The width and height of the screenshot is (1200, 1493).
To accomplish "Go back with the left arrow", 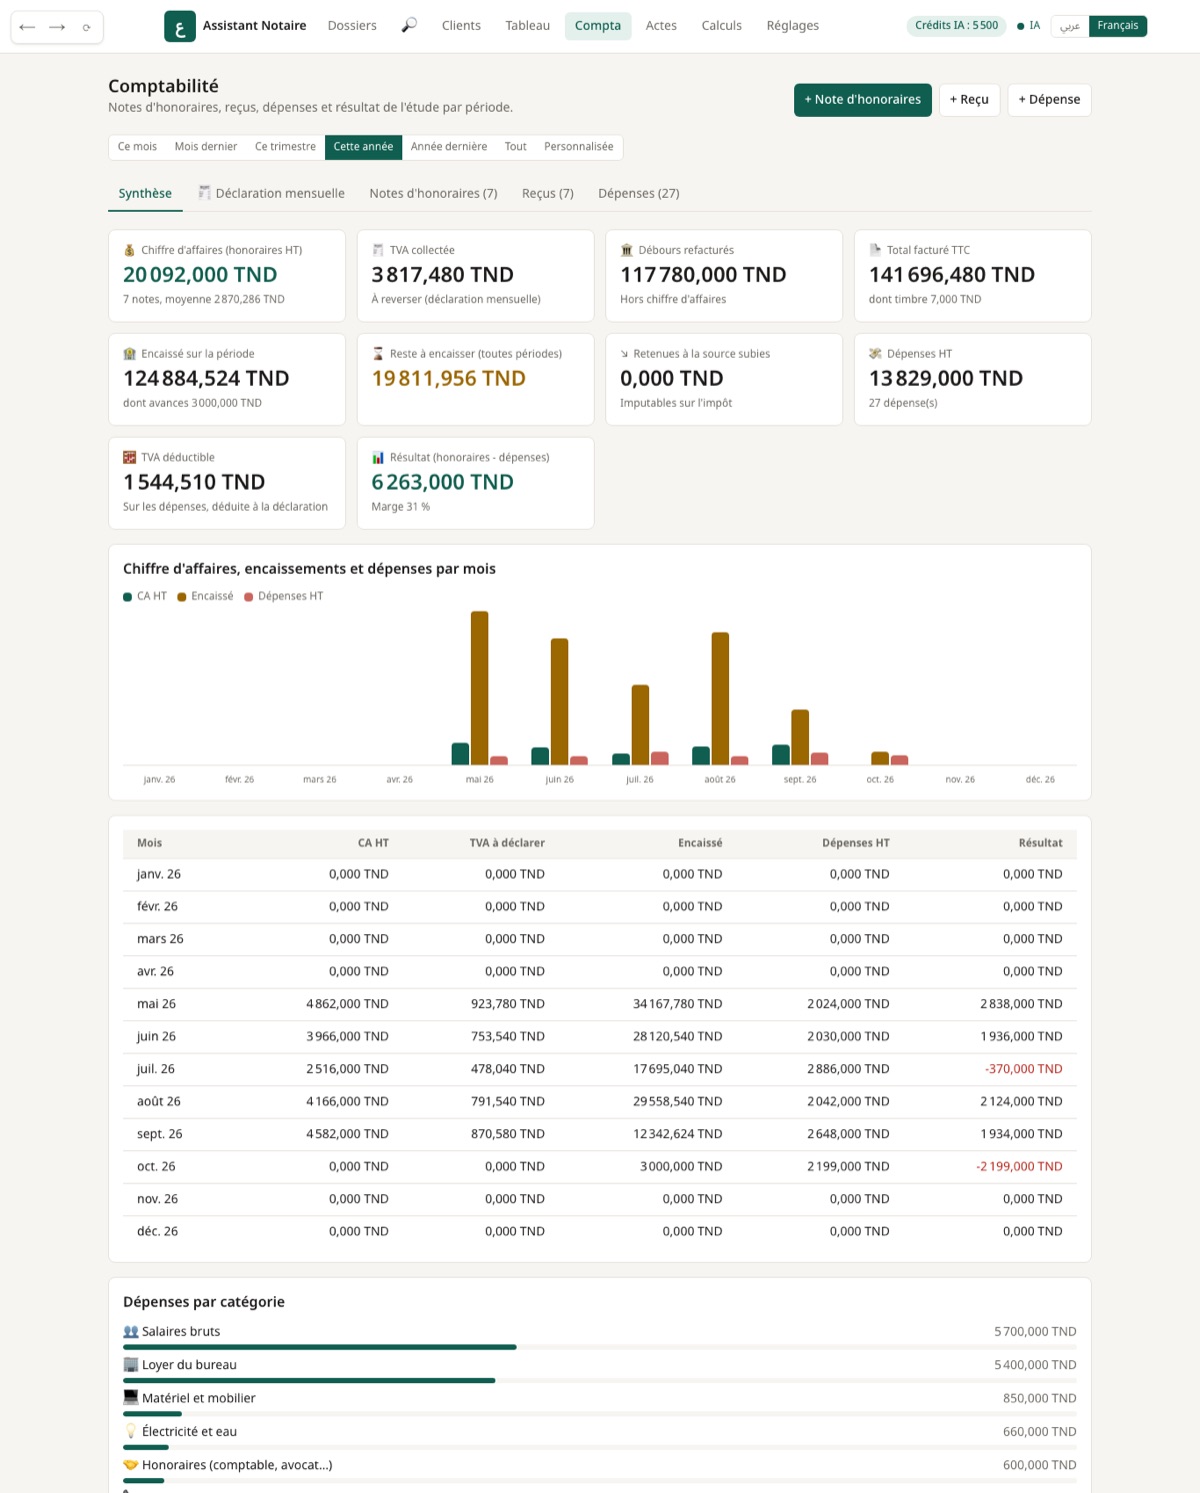I will 27,27.
